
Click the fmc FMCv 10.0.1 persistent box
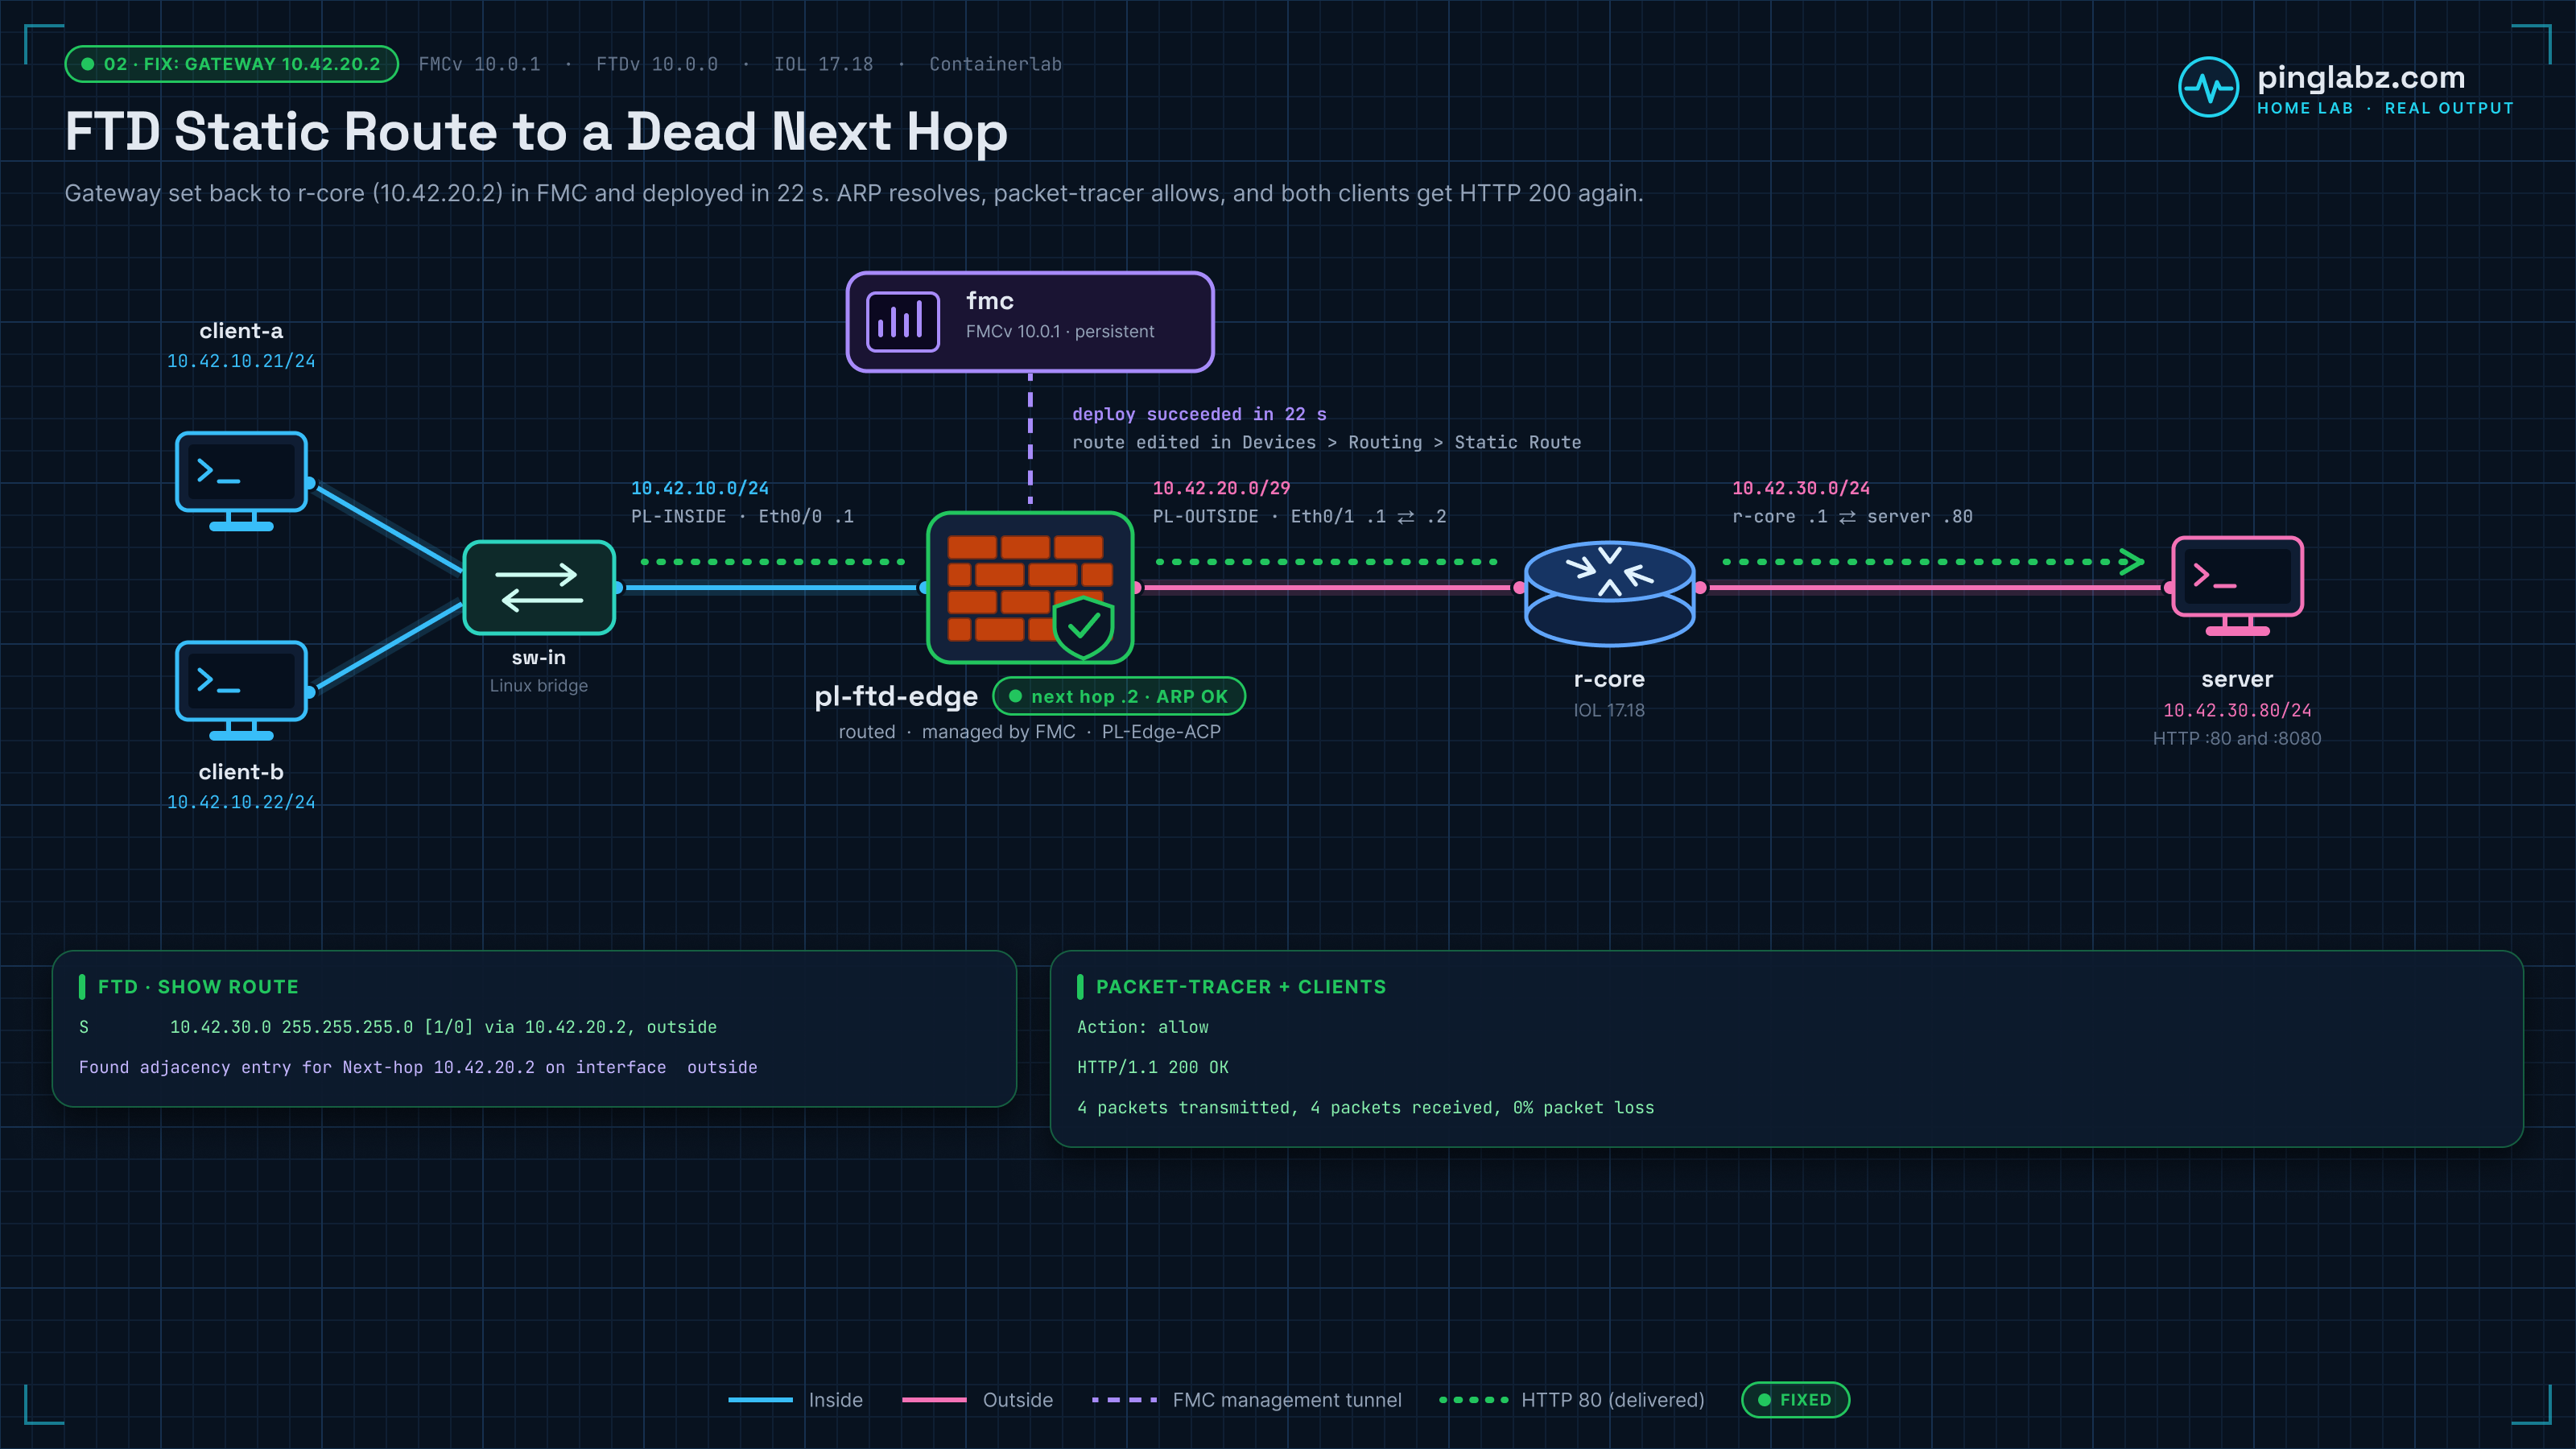(x=1030, y=322)
